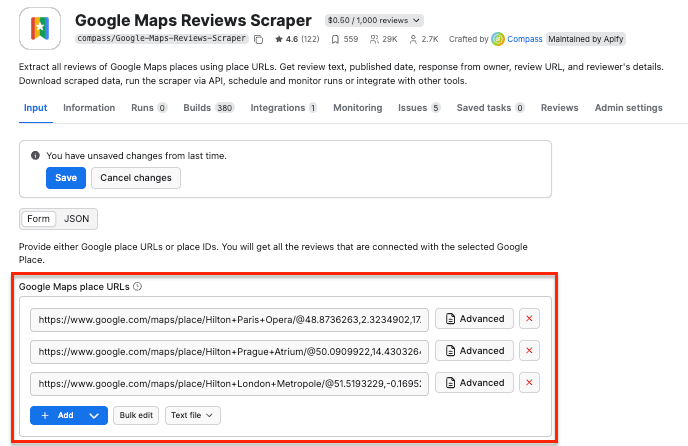Click the plus Add button
The image size is (688, 446).
coord(57,415)
